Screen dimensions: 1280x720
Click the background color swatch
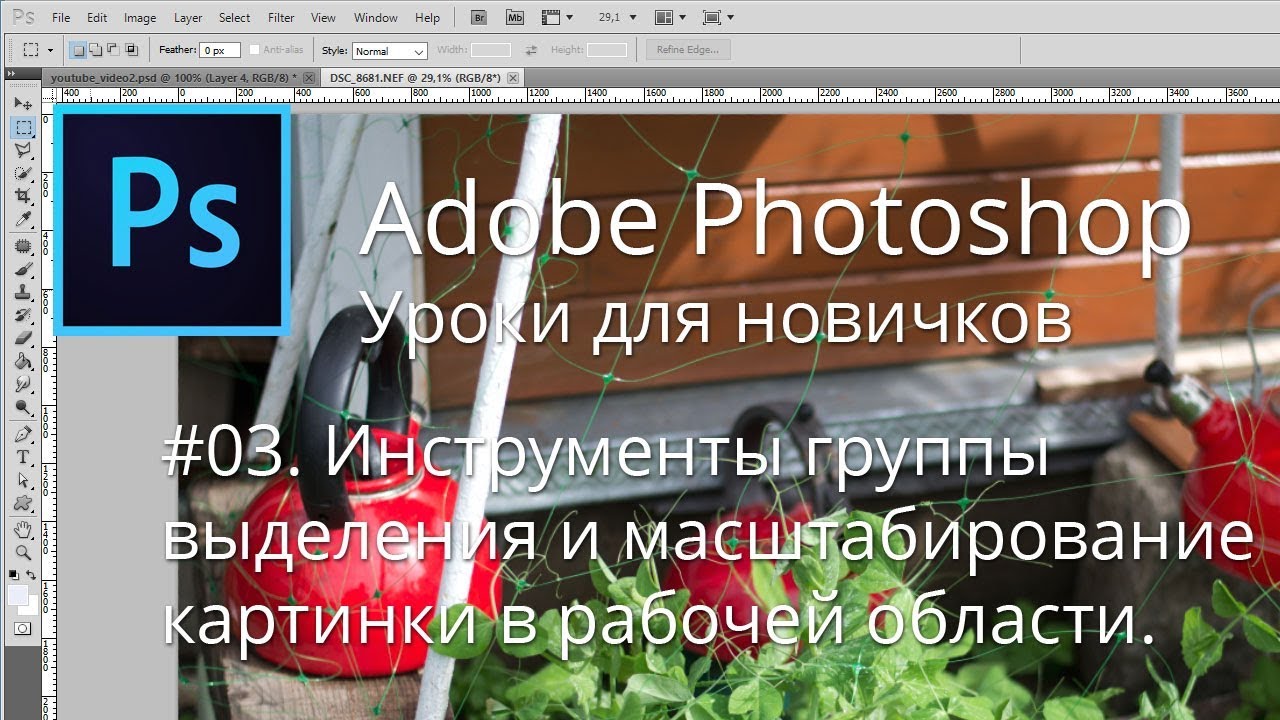coord(30,607)
